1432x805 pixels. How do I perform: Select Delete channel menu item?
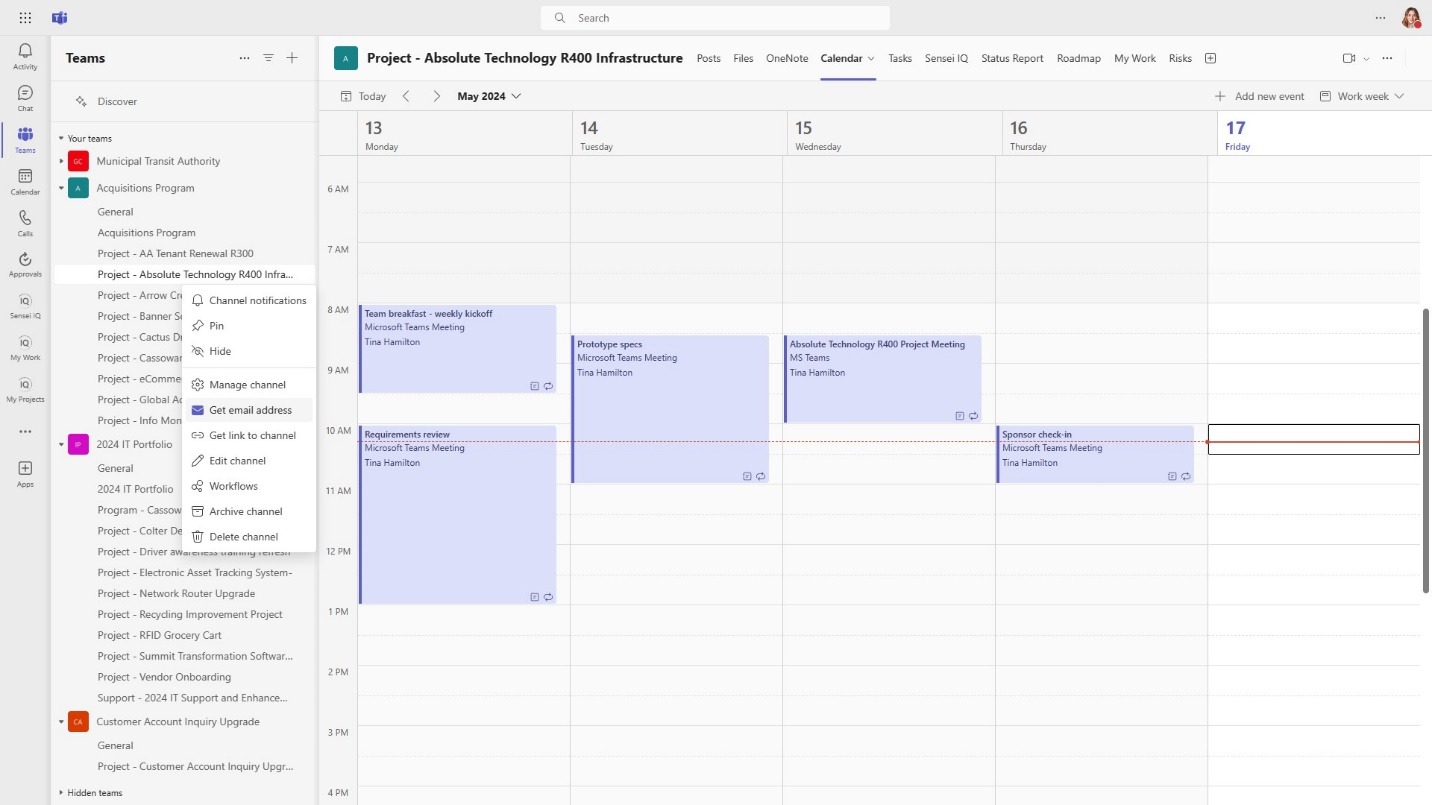point(250,537)
